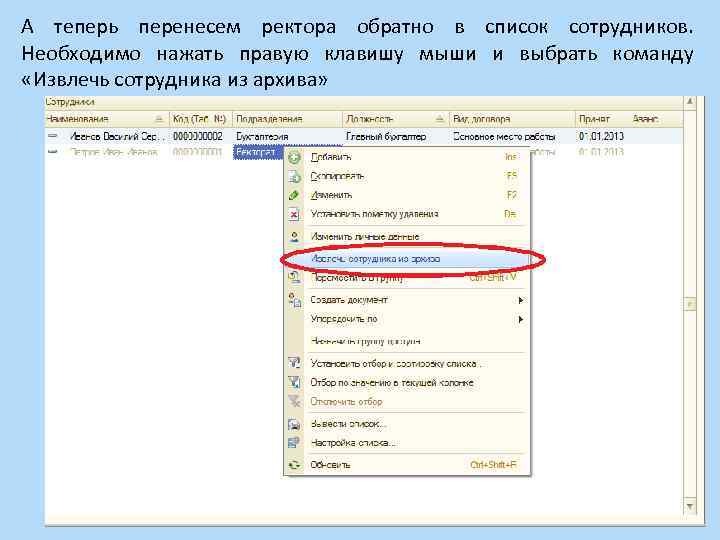Select Установить пометку удаления
Viewport: 720px width, 540px height.
407,214
